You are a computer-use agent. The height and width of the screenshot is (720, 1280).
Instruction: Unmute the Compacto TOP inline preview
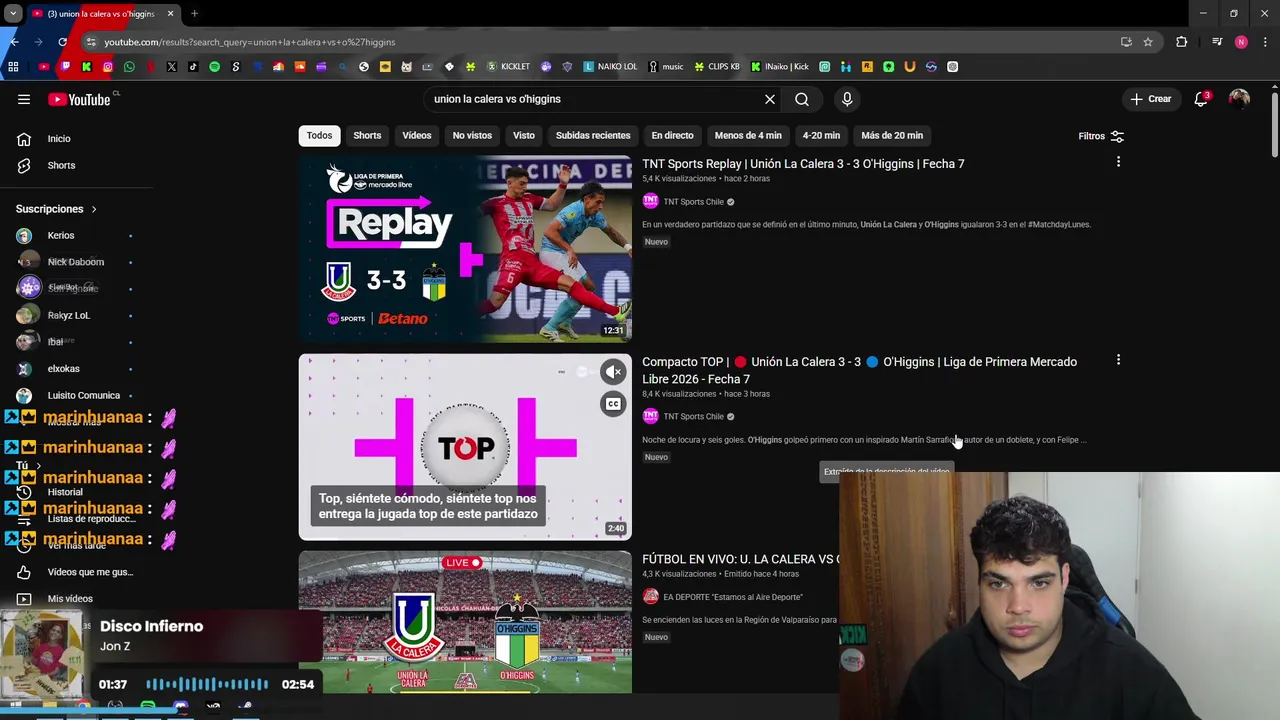(x=613, y=372)
